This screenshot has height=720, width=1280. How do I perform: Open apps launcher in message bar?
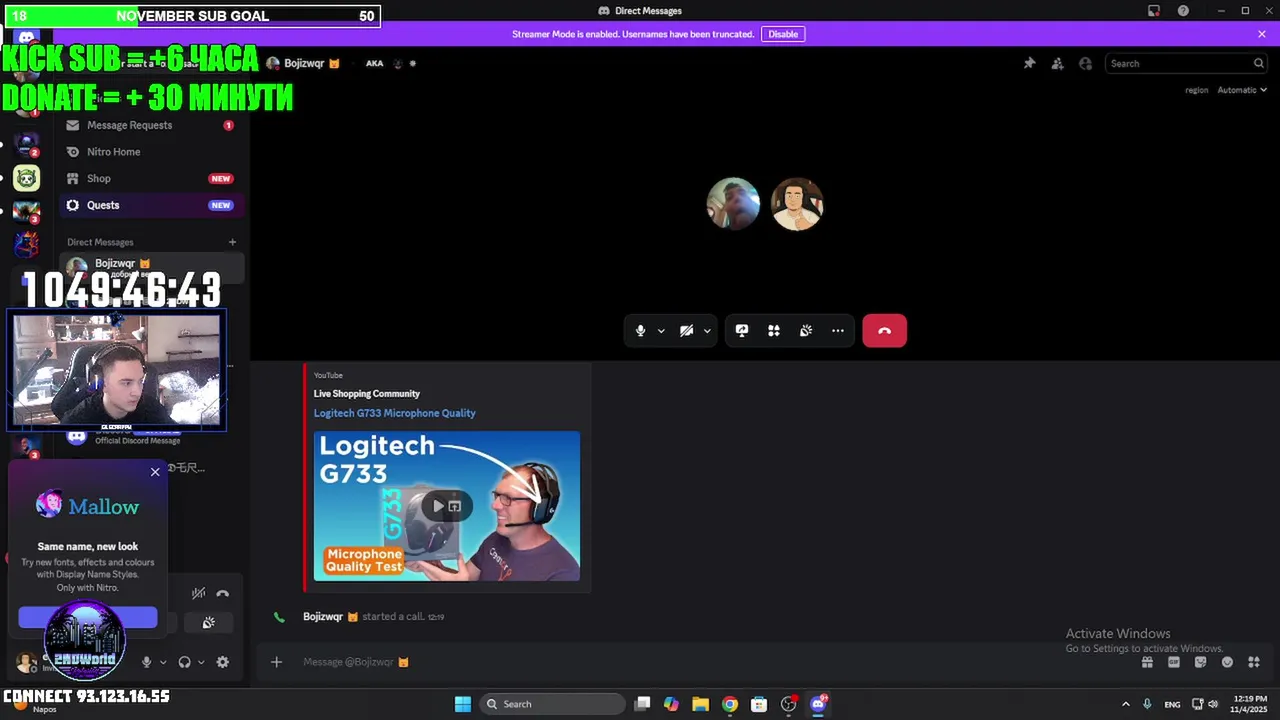tap(1254, 662)
